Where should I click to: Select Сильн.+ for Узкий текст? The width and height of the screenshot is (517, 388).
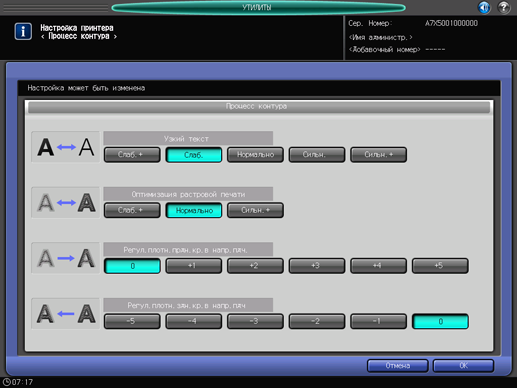coord(378,155)
